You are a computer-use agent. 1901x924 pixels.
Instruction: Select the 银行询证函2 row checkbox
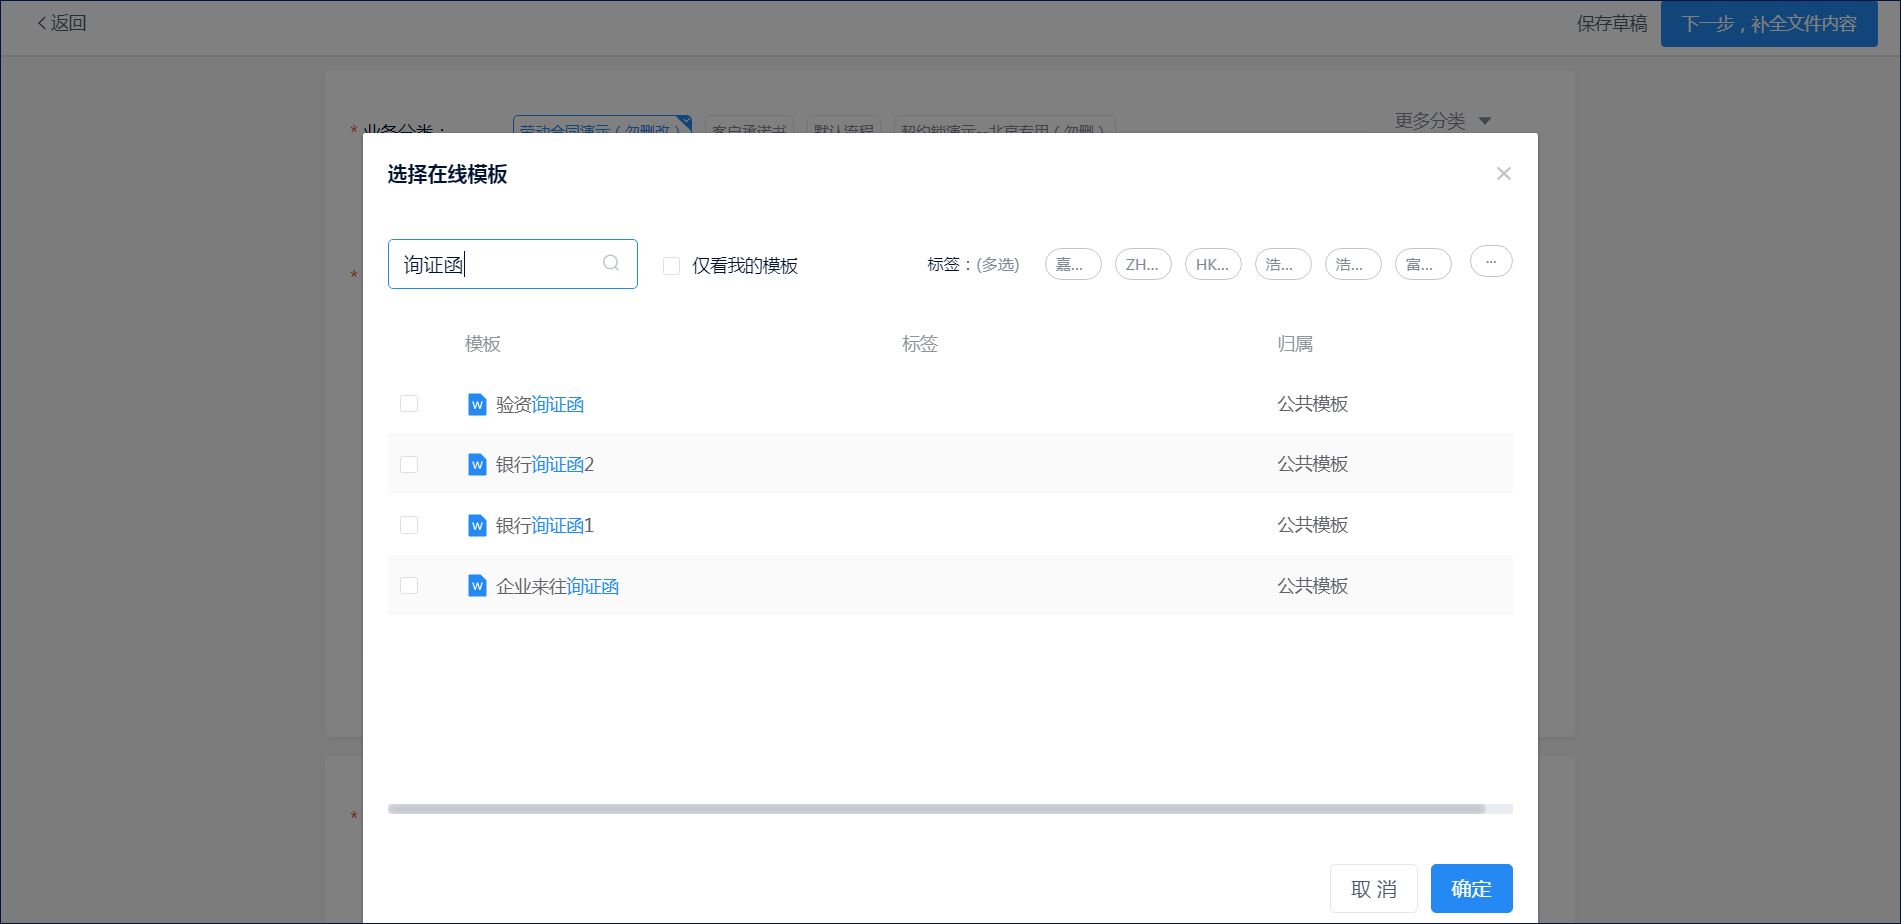tap(409, 465)
